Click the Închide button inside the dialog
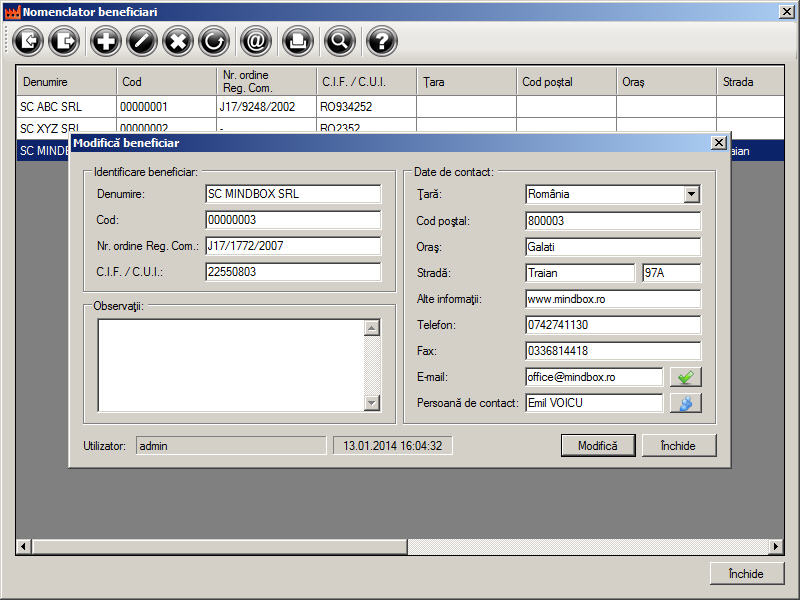800x600 pixels. click(x=679, y=446)
